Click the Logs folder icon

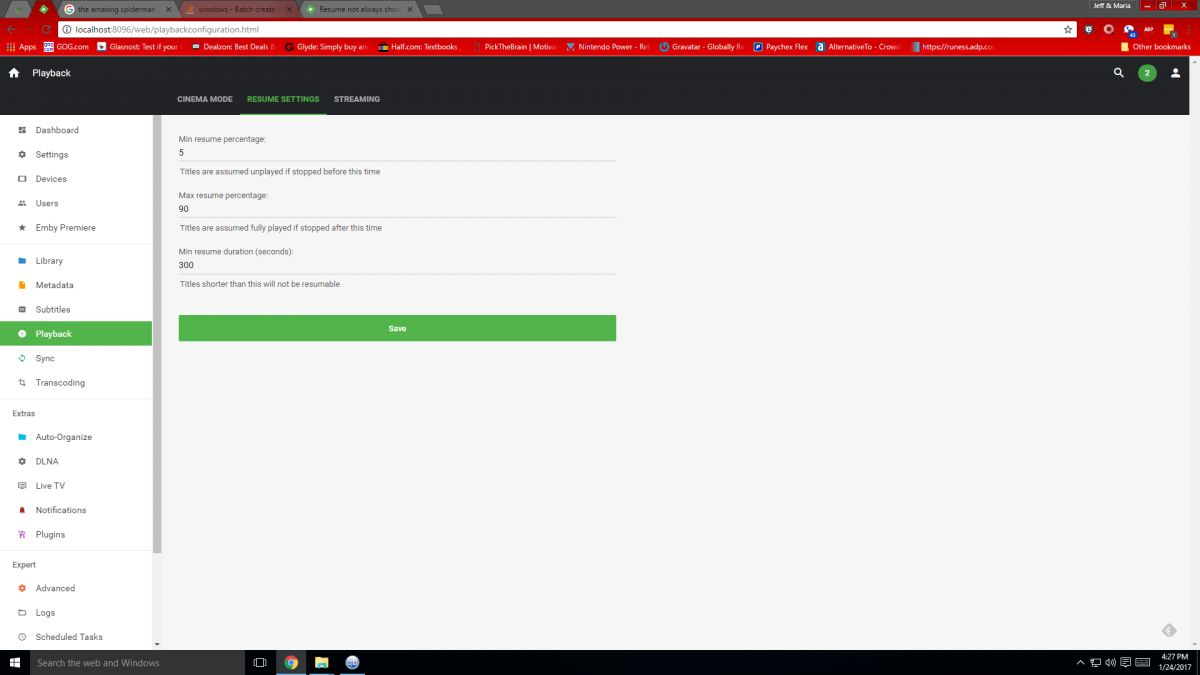pyautogui.click(x=22, y=613)
